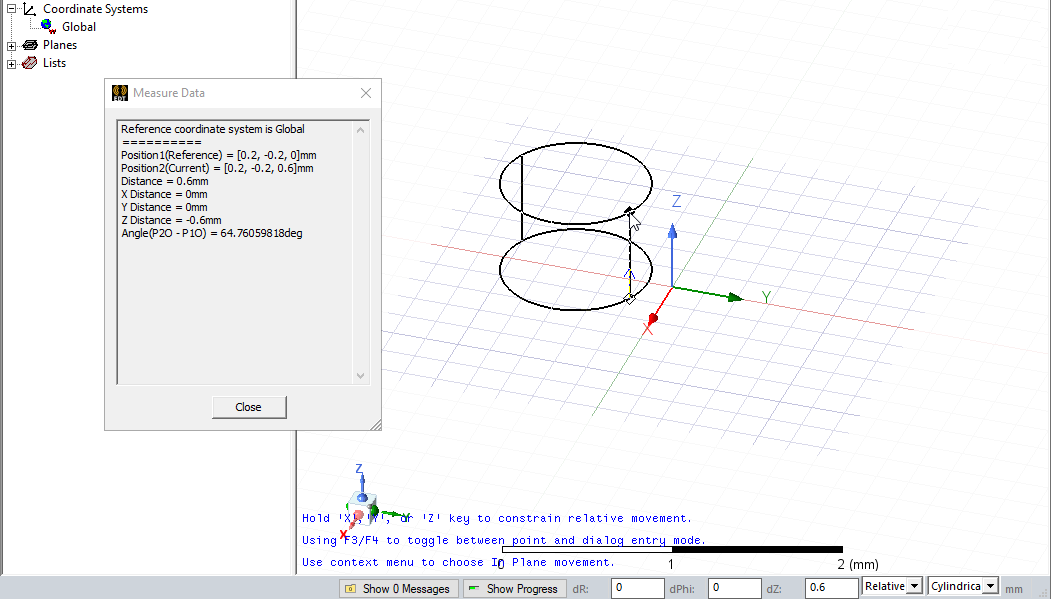
Task: Click the blue Z axis arrow in viewport
Action: click(672, 232)
